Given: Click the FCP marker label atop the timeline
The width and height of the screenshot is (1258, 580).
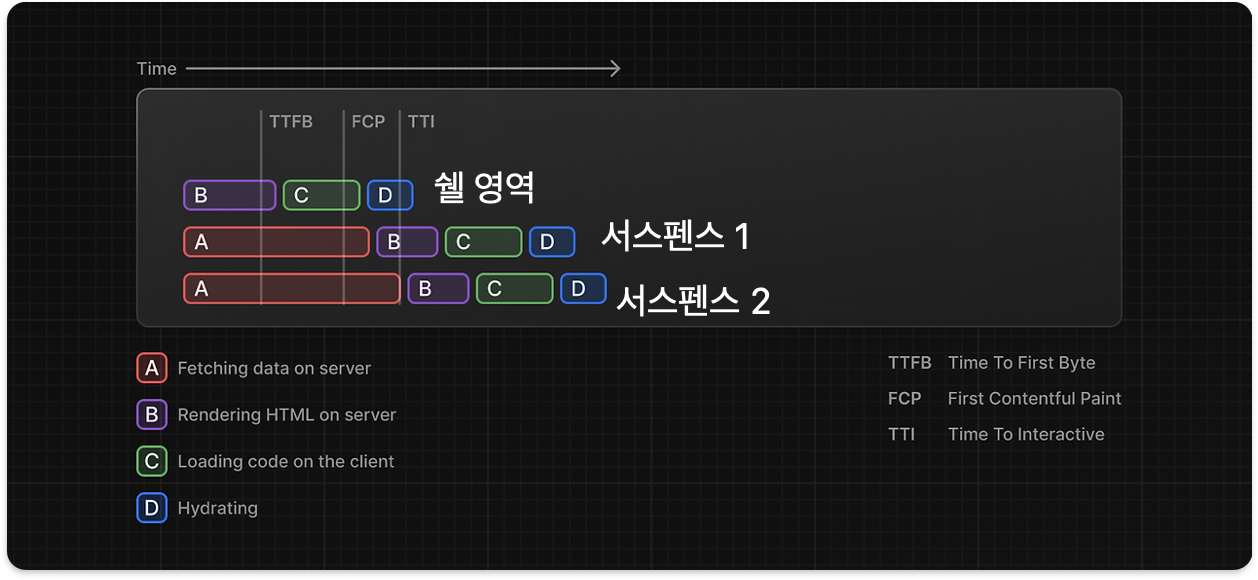Looking at the screenshot, I should (x=368, y=122).
